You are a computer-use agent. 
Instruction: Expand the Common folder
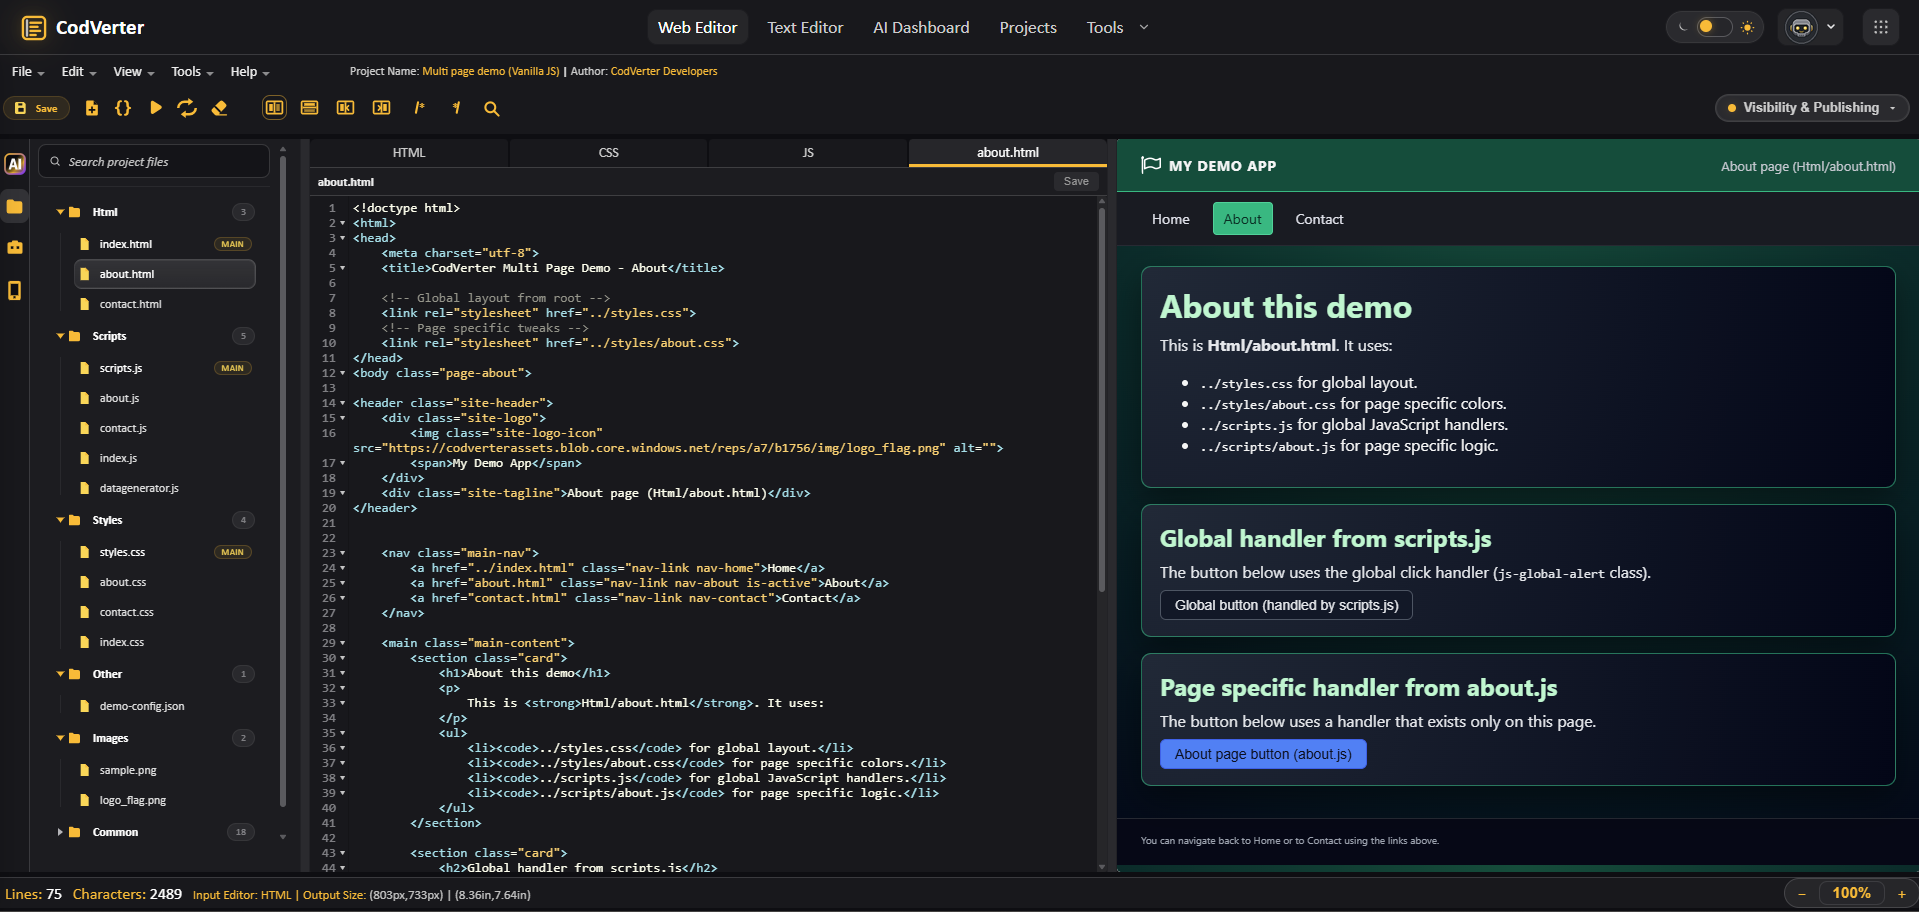pos(60,832)
